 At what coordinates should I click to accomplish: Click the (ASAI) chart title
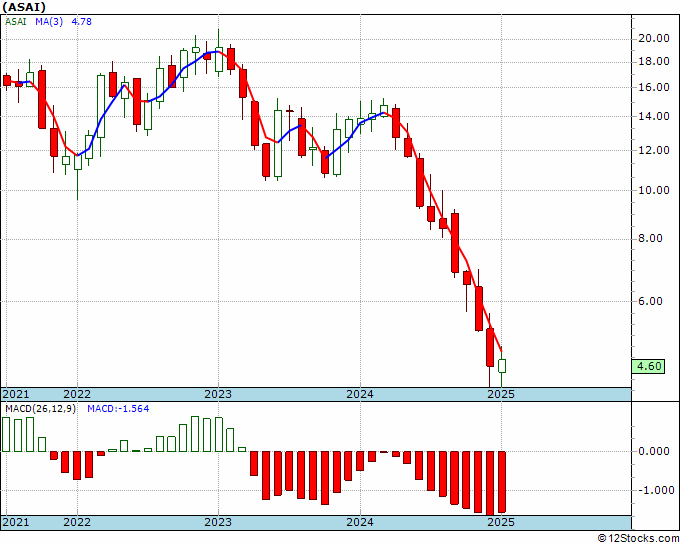pyautogui.click(x=24, y=7)
